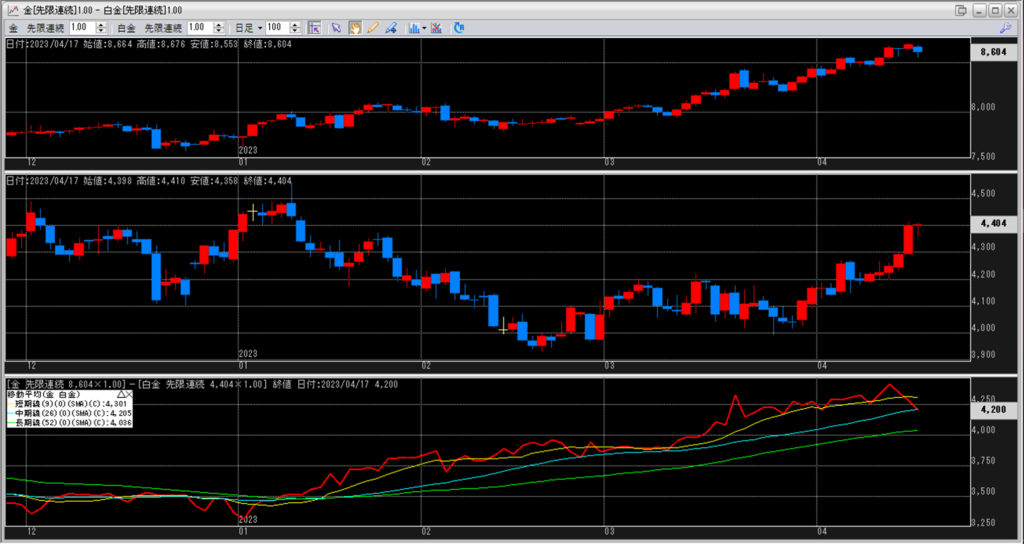Viewport: 1024px width, 544px height.
Task: Close the chart window
Action: tap(1011, 10)
